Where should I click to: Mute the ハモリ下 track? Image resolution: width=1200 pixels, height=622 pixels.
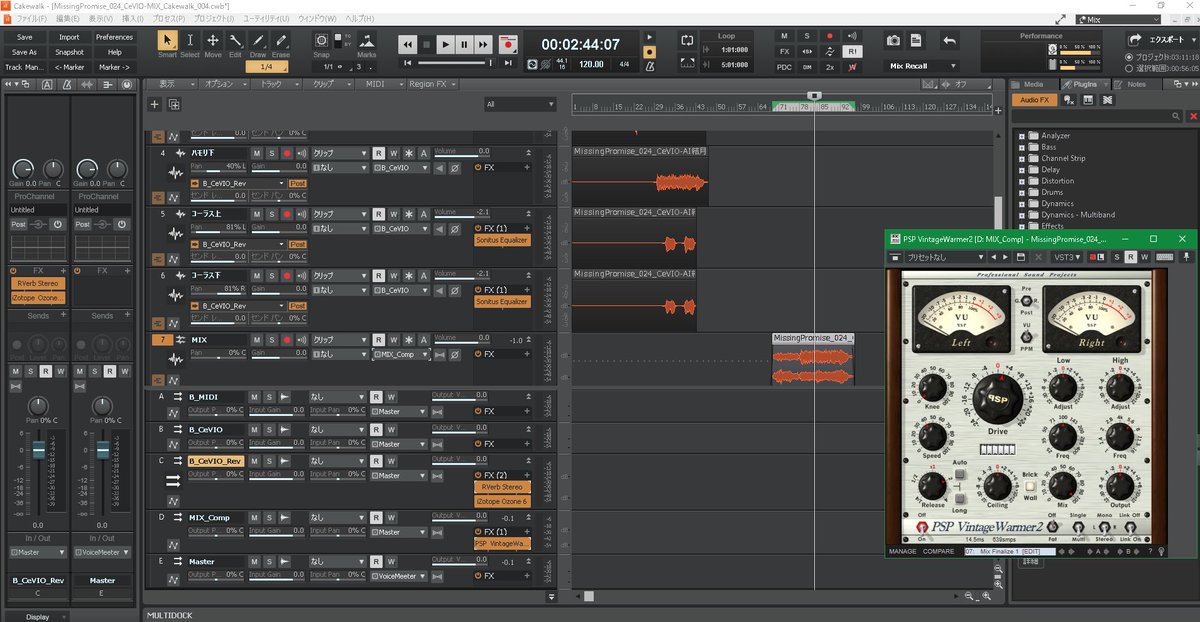(x=256, y=153)
